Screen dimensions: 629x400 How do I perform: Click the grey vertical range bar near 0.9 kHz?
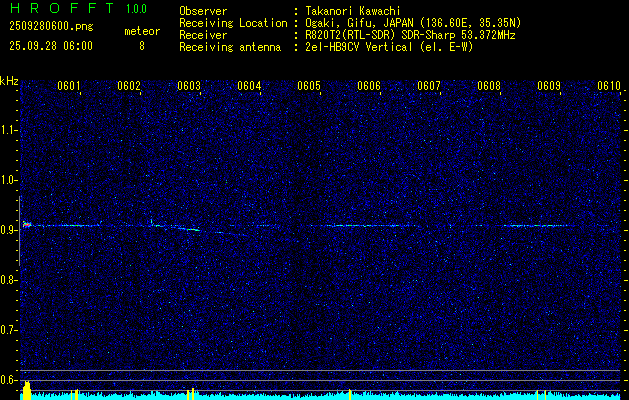(19, 231)
